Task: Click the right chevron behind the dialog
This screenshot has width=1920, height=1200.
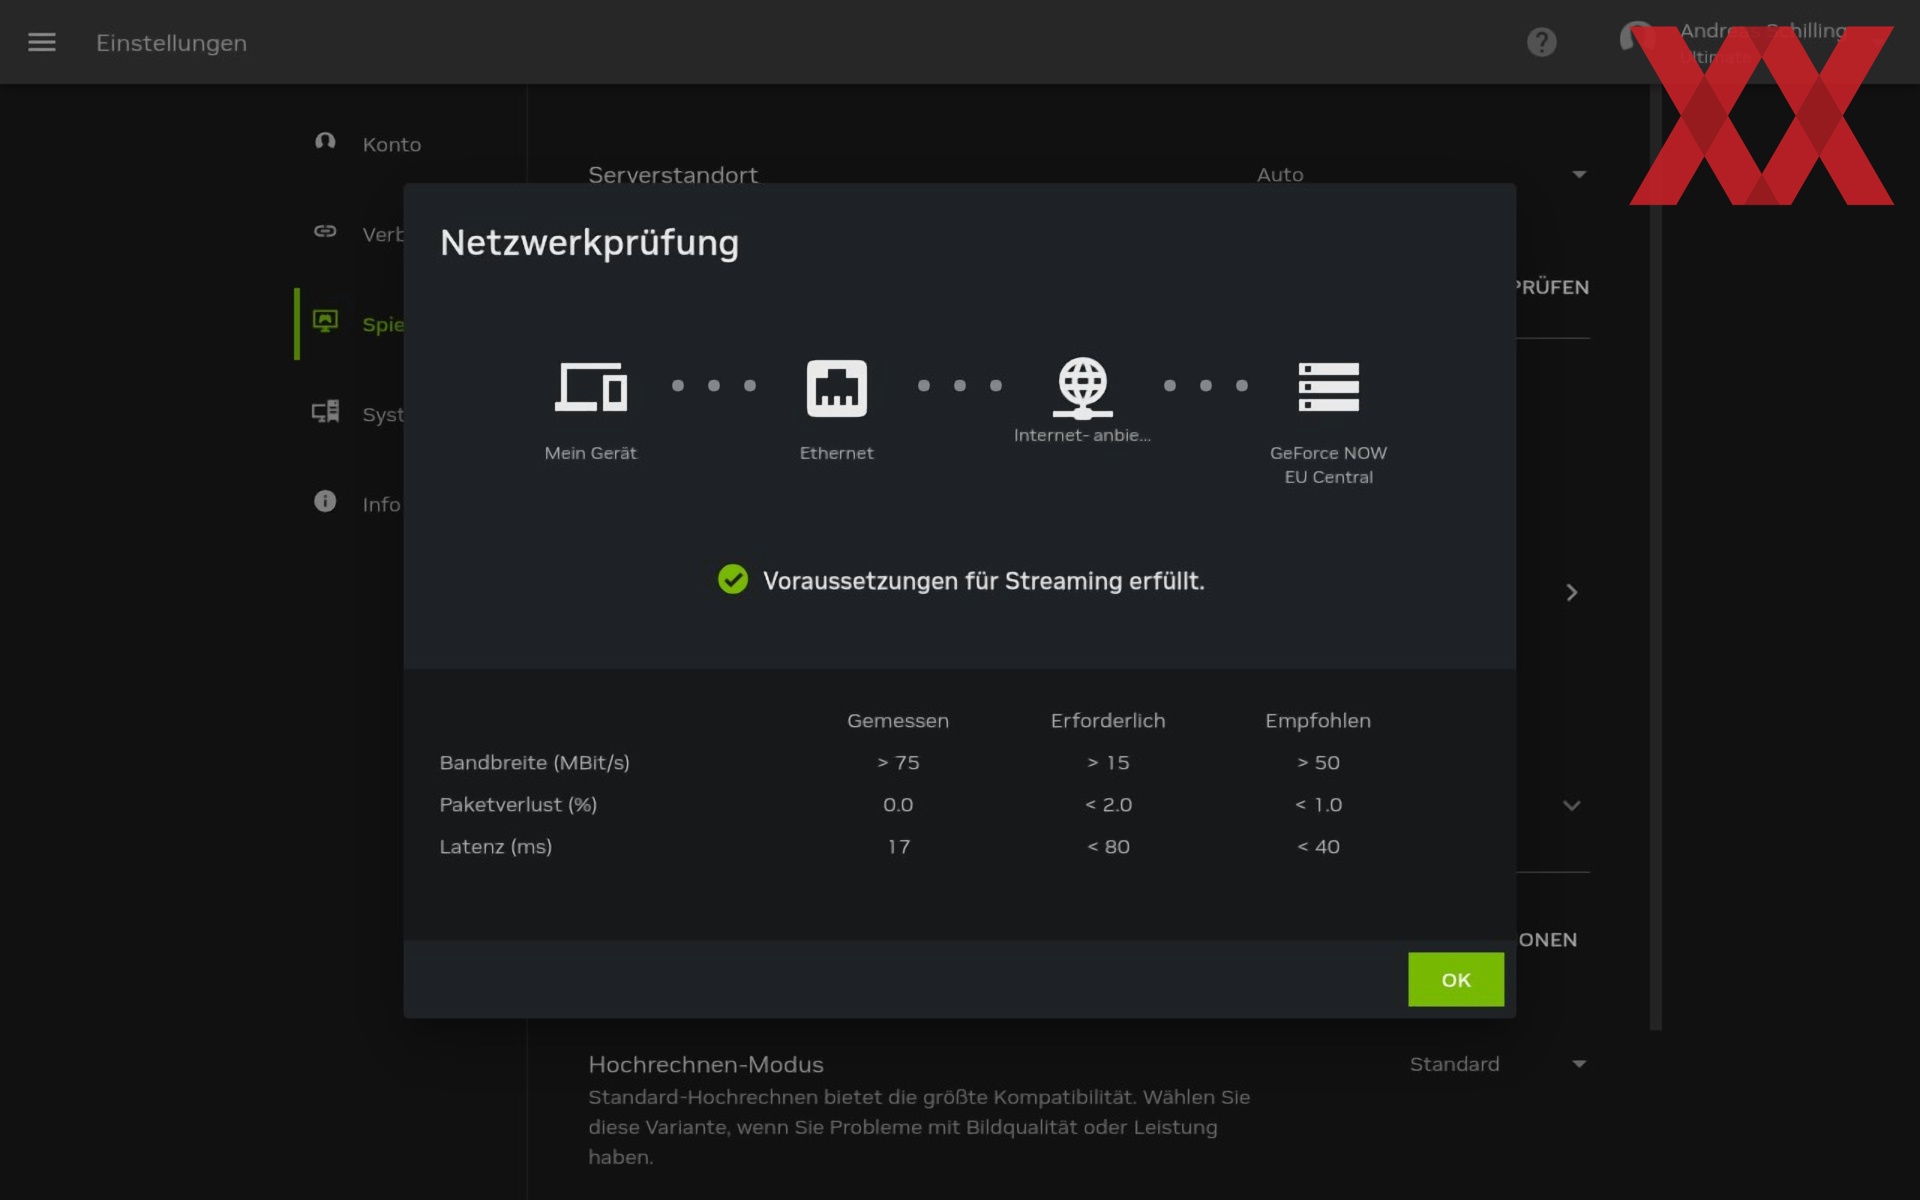Action: pos(1572,592)
